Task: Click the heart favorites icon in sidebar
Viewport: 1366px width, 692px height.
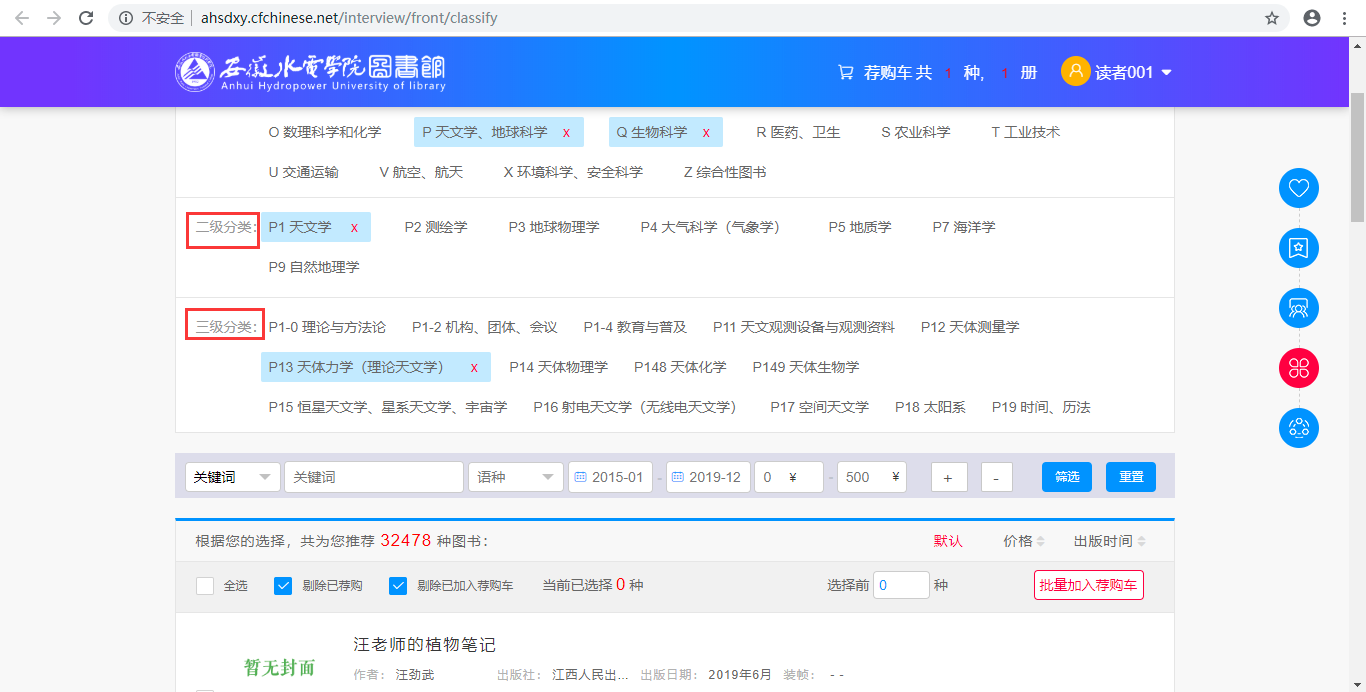Action: coord(1298,188)
